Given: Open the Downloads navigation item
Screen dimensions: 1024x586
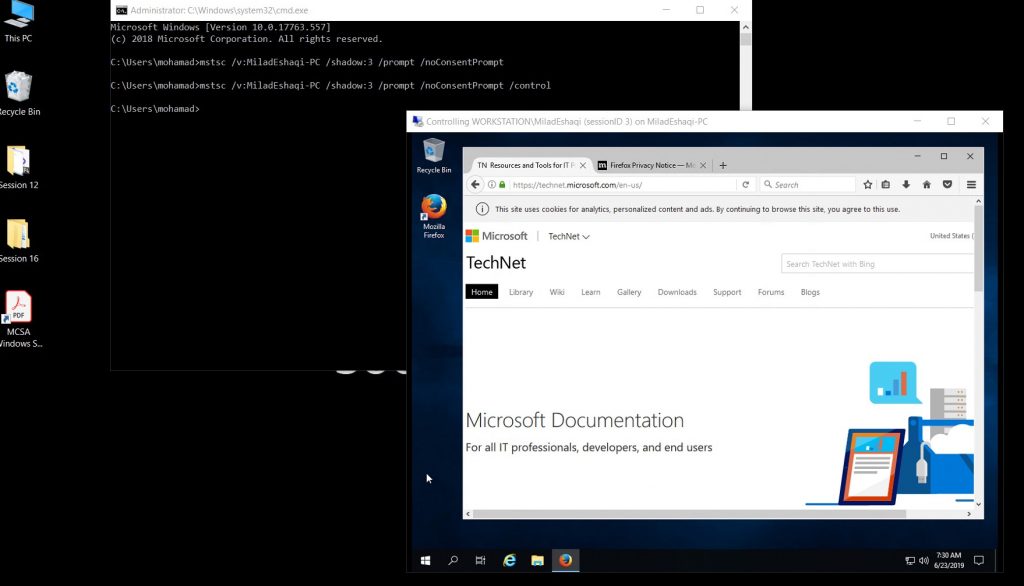Looking at the screenshot, I should tap(677, 292).
